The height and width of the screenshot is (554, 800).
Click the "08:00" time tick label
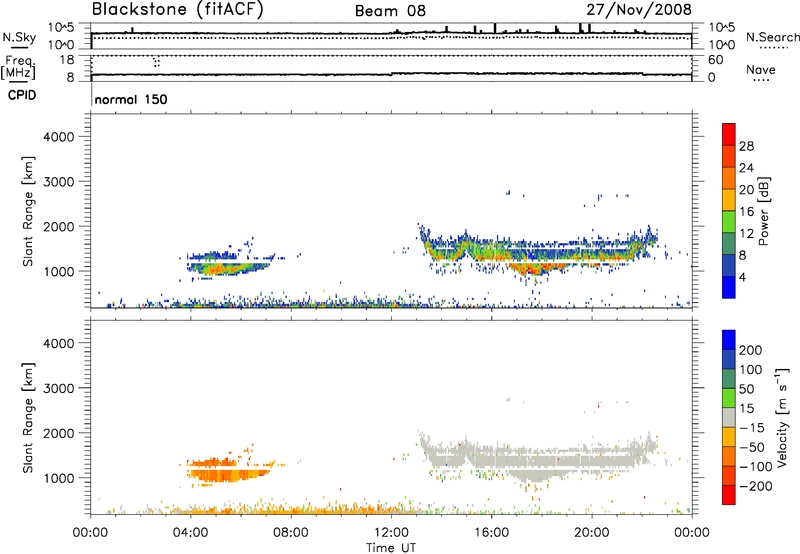(x=291, y=533)
